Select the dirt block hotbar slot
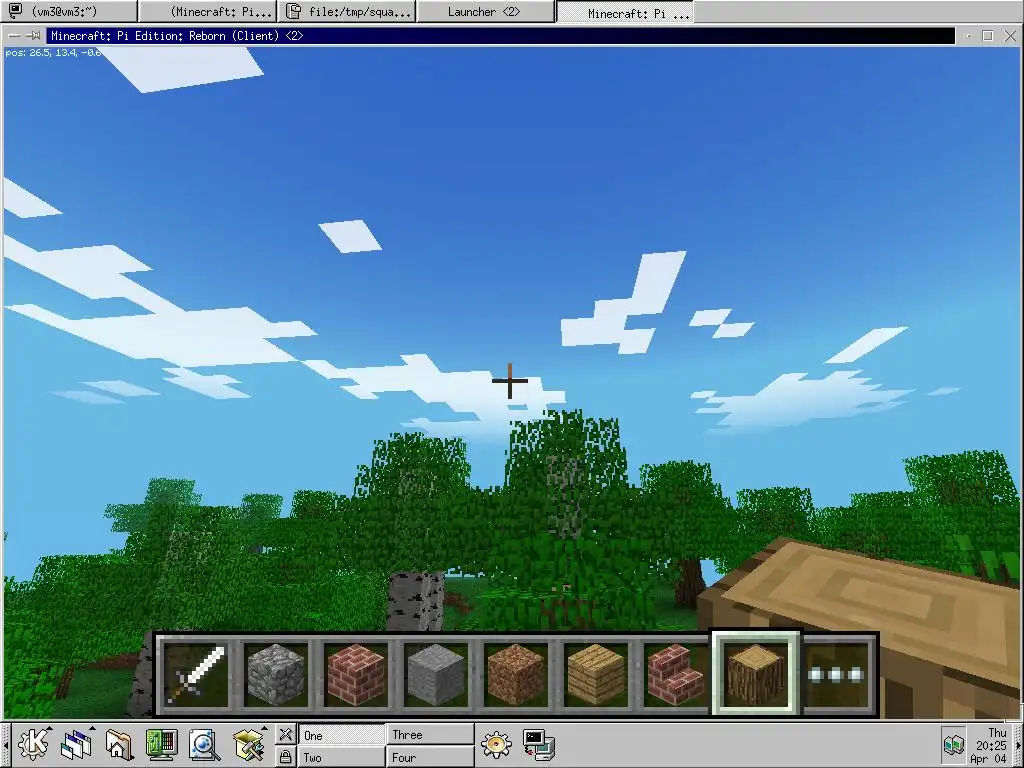1024x768 pixels. click(516, 674)
